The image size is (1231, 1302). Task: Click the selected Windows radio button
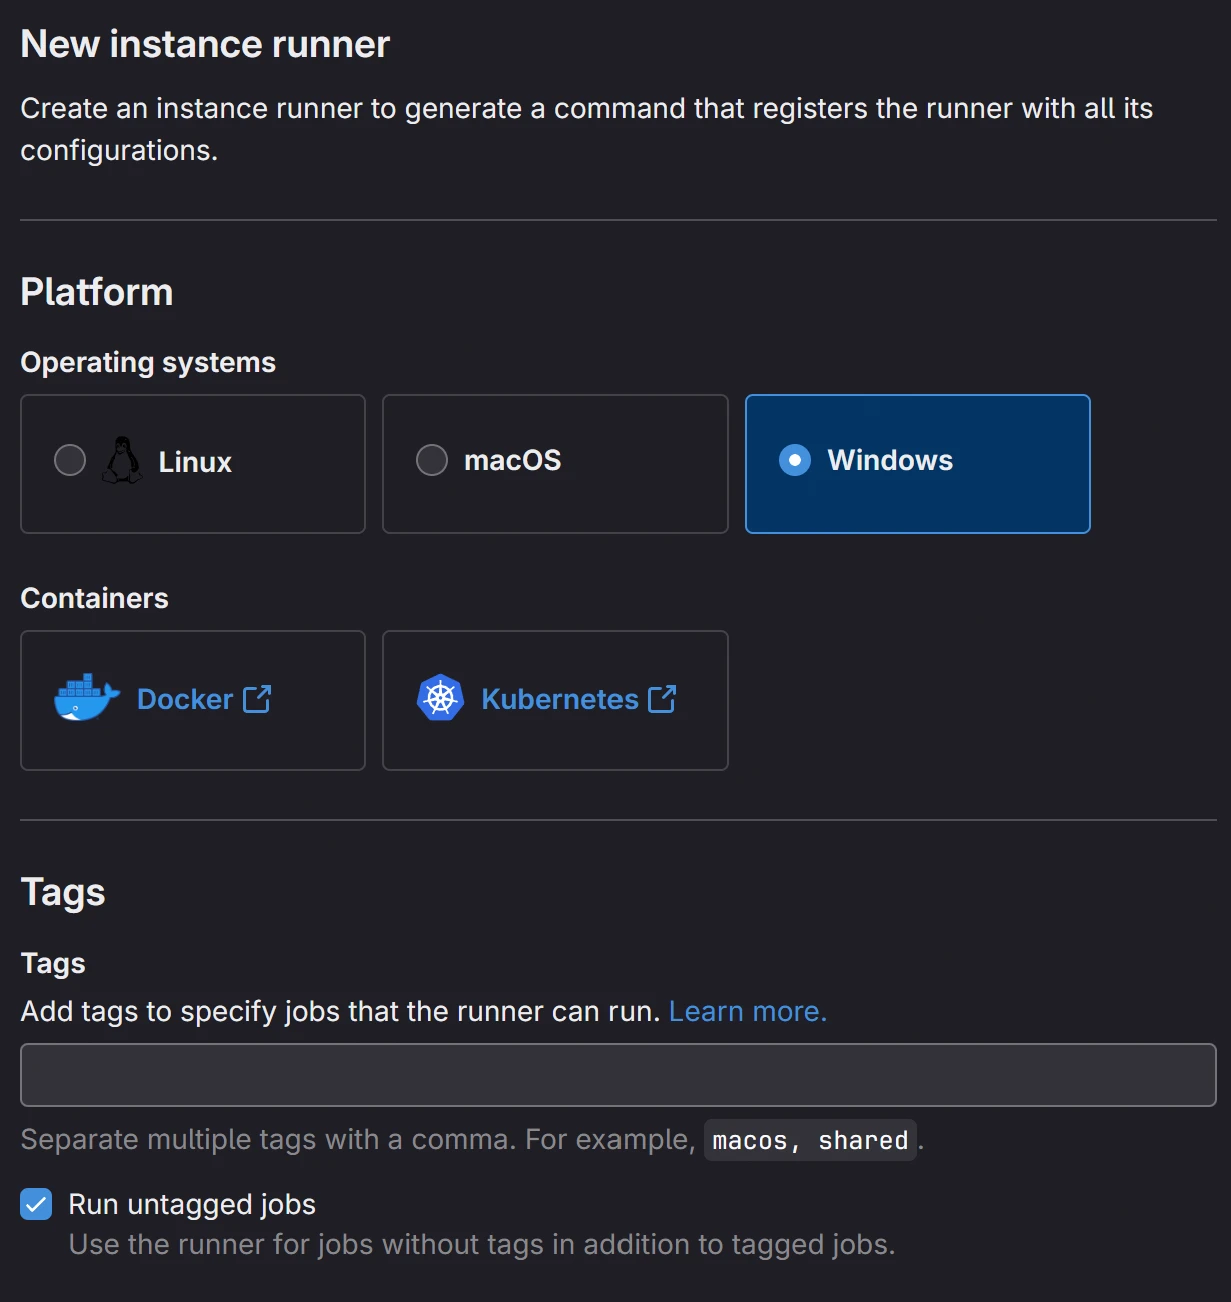pyautogui.click(x=795, y=461)
